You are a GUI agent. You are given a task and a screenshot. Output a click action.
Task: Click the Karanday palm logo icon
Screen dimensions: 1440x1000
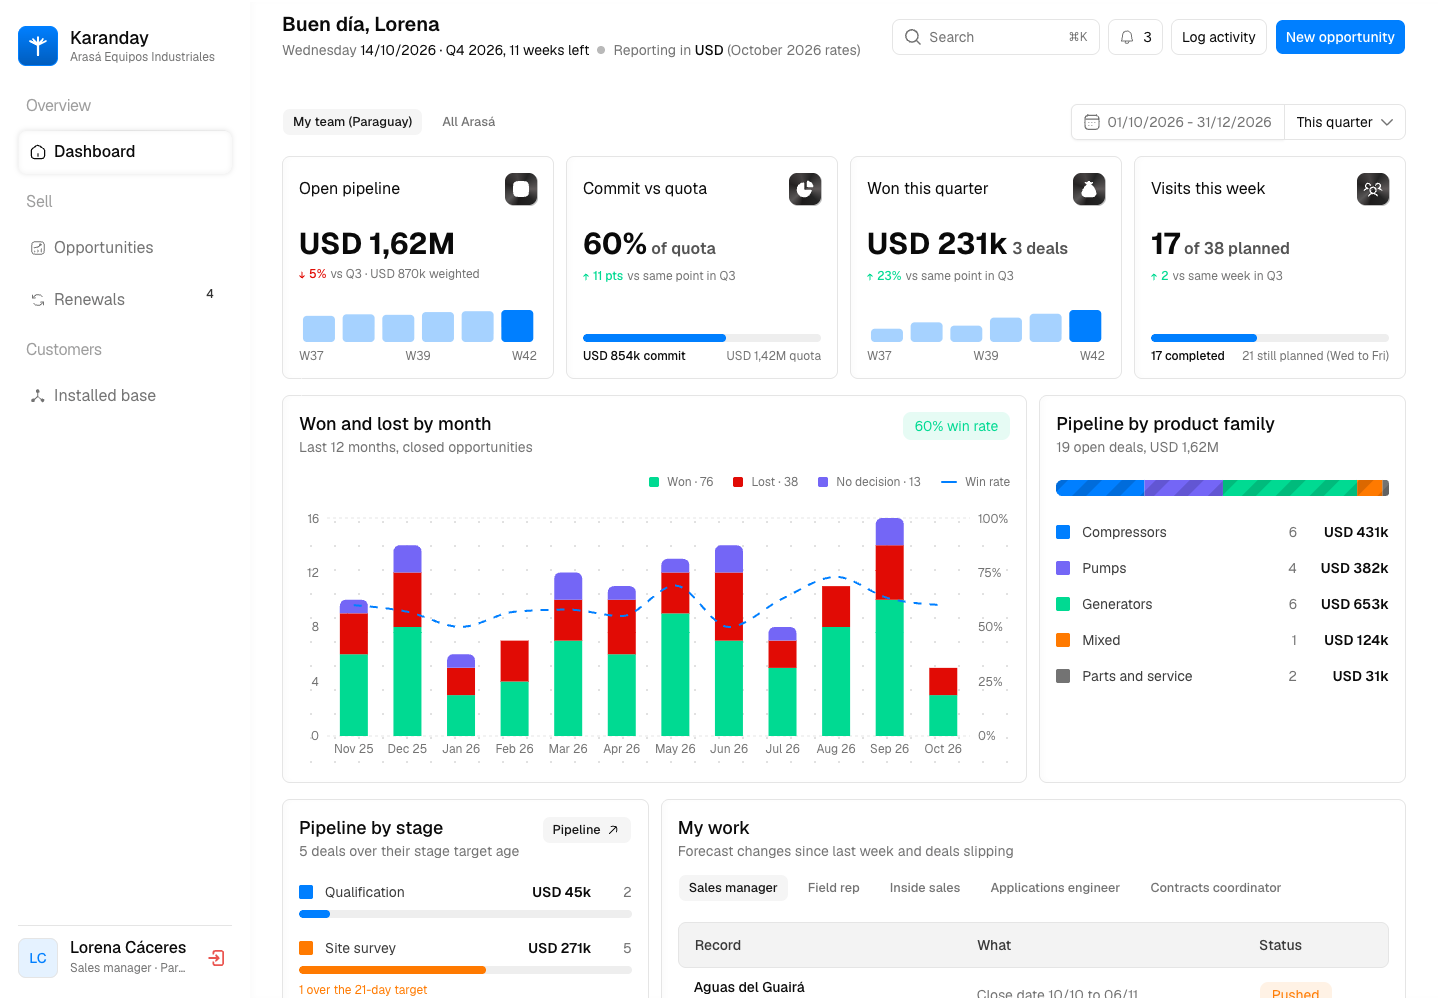click(x=38, y=46)
